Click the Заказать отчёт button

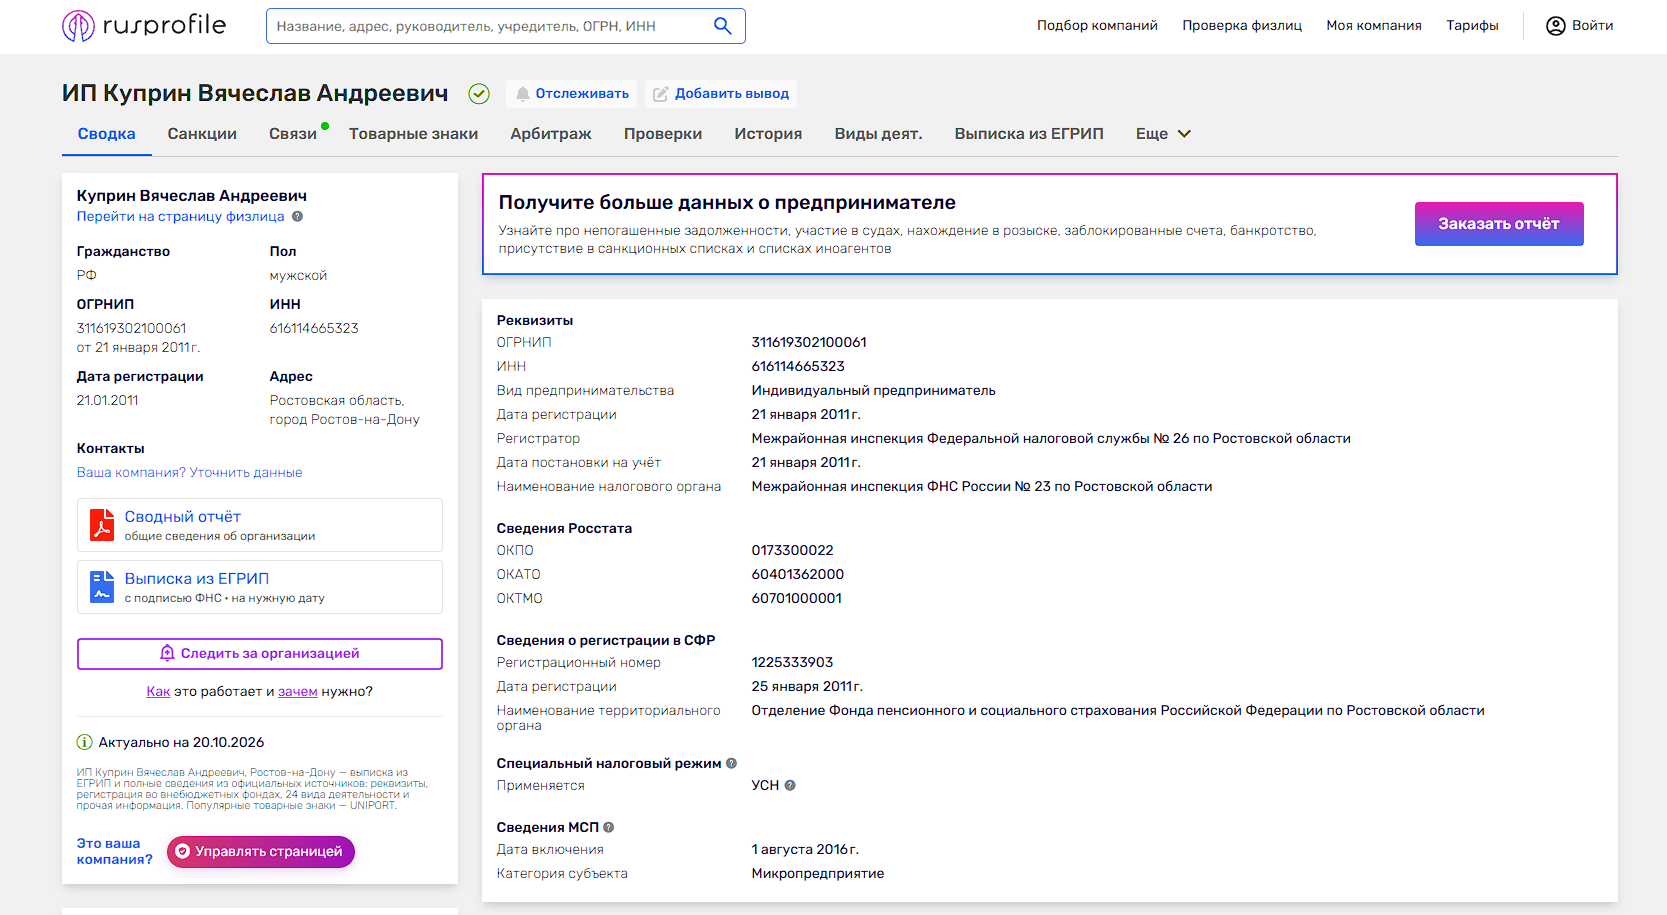coord(1499,224)
